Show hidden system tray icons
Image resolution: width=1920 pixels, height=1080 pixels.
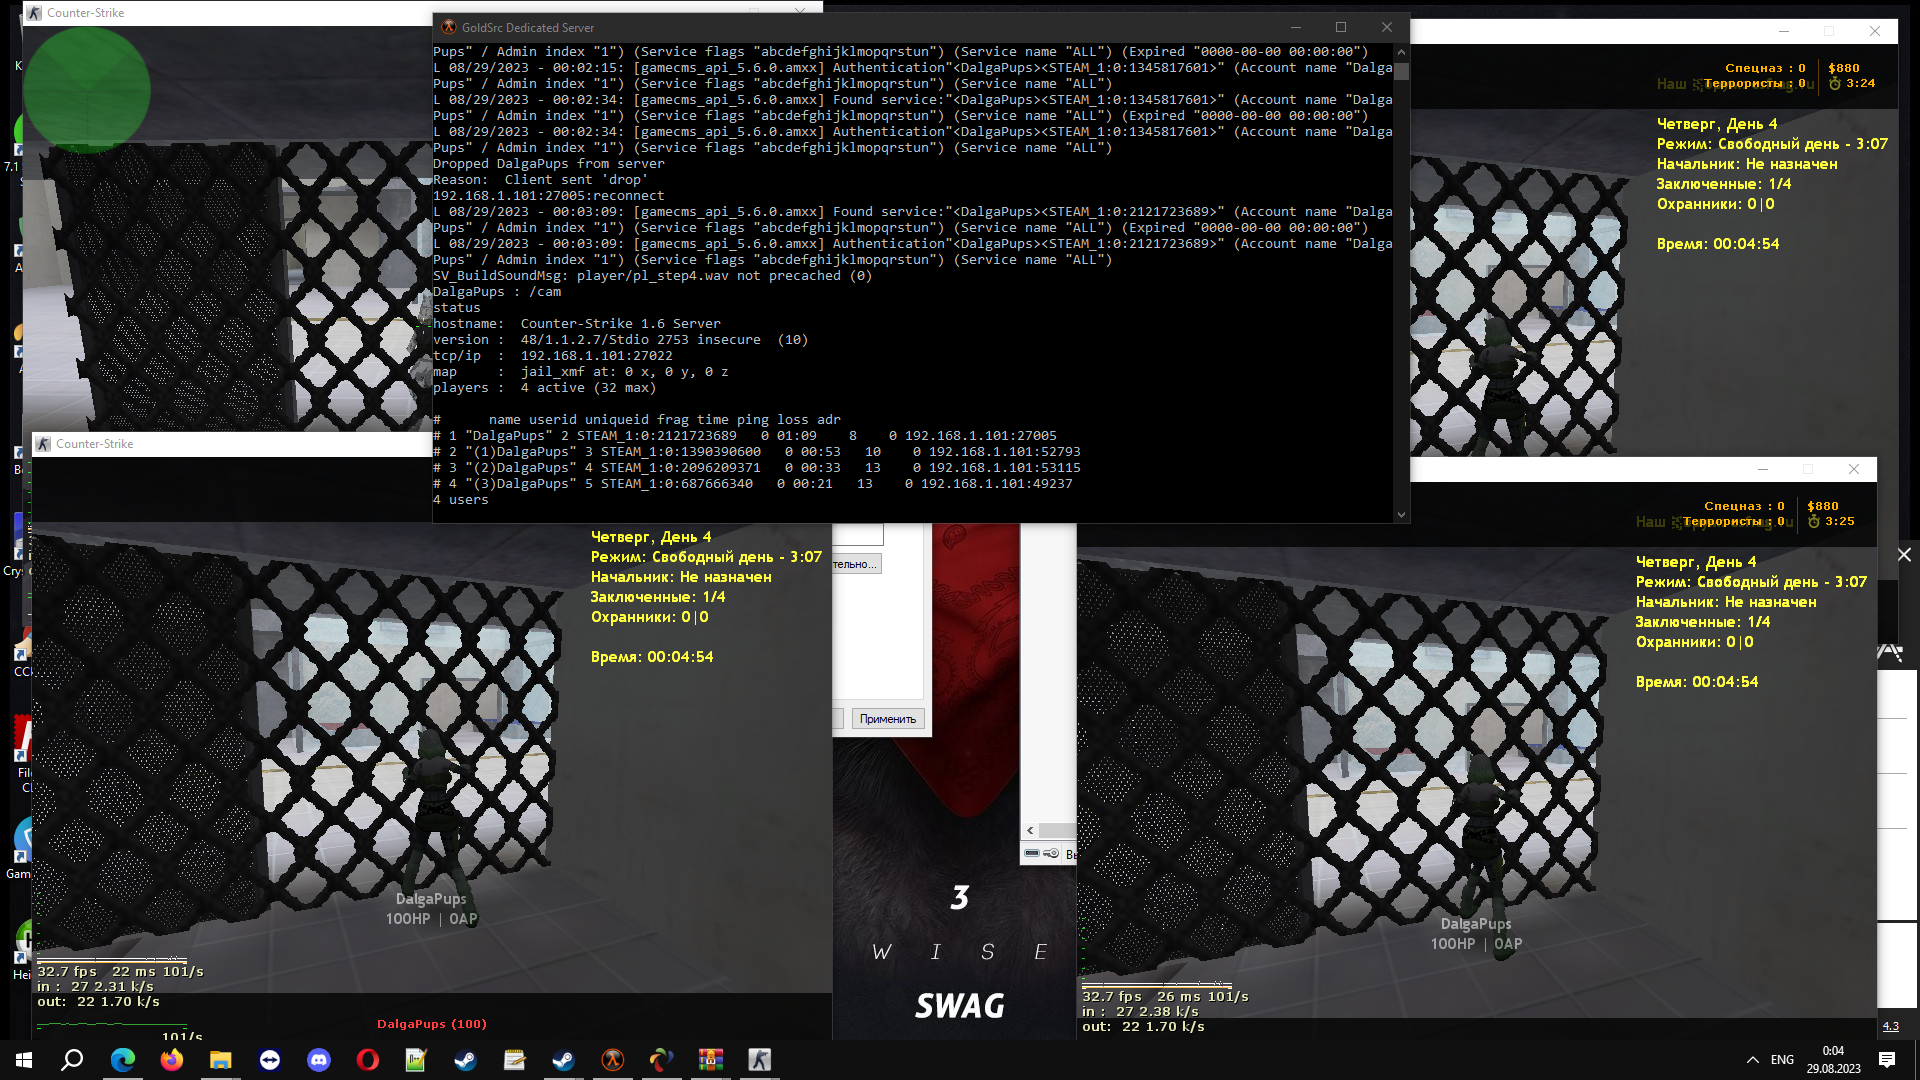click(x=1752, y=1060)
